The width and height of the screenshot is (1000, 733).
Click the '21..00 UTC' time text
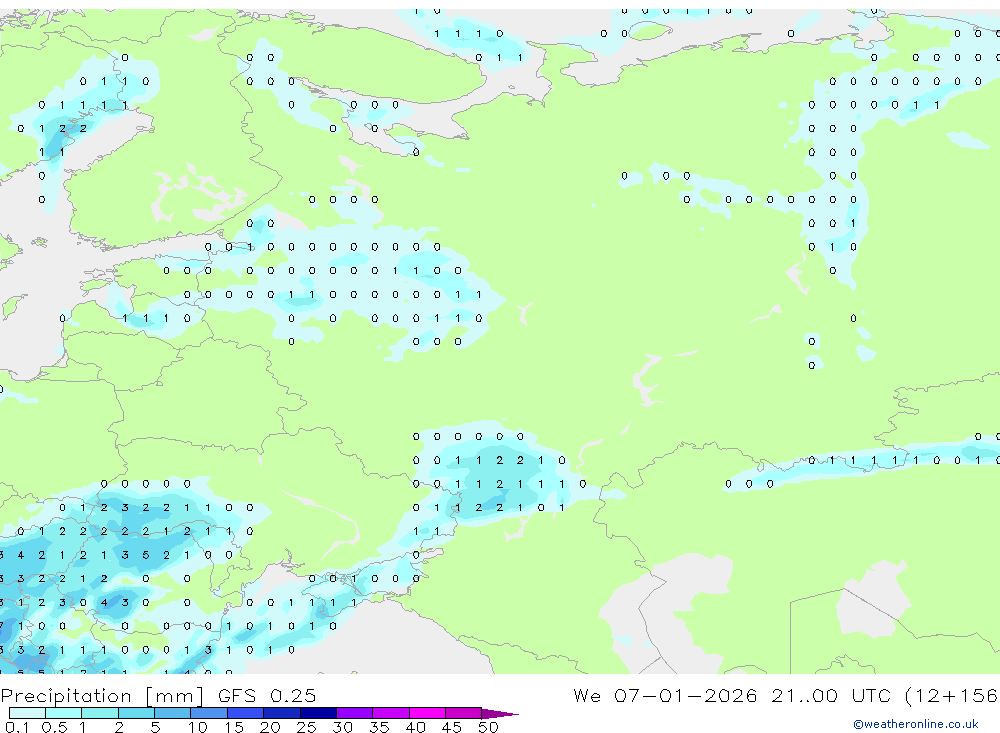(830, 695)
